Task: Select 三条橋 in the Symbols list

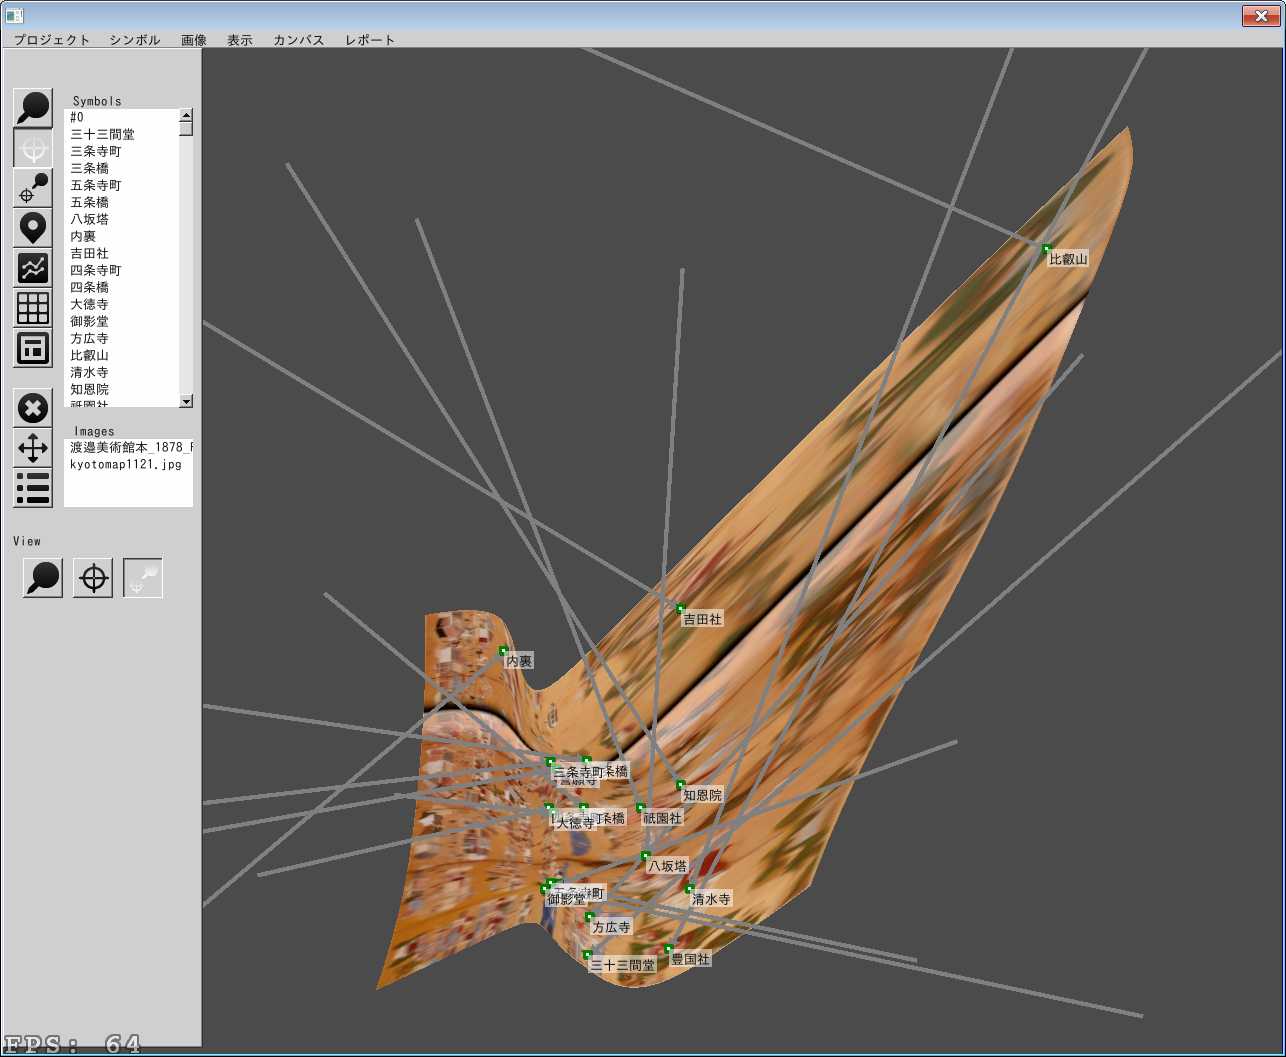Action: point(121,168)
